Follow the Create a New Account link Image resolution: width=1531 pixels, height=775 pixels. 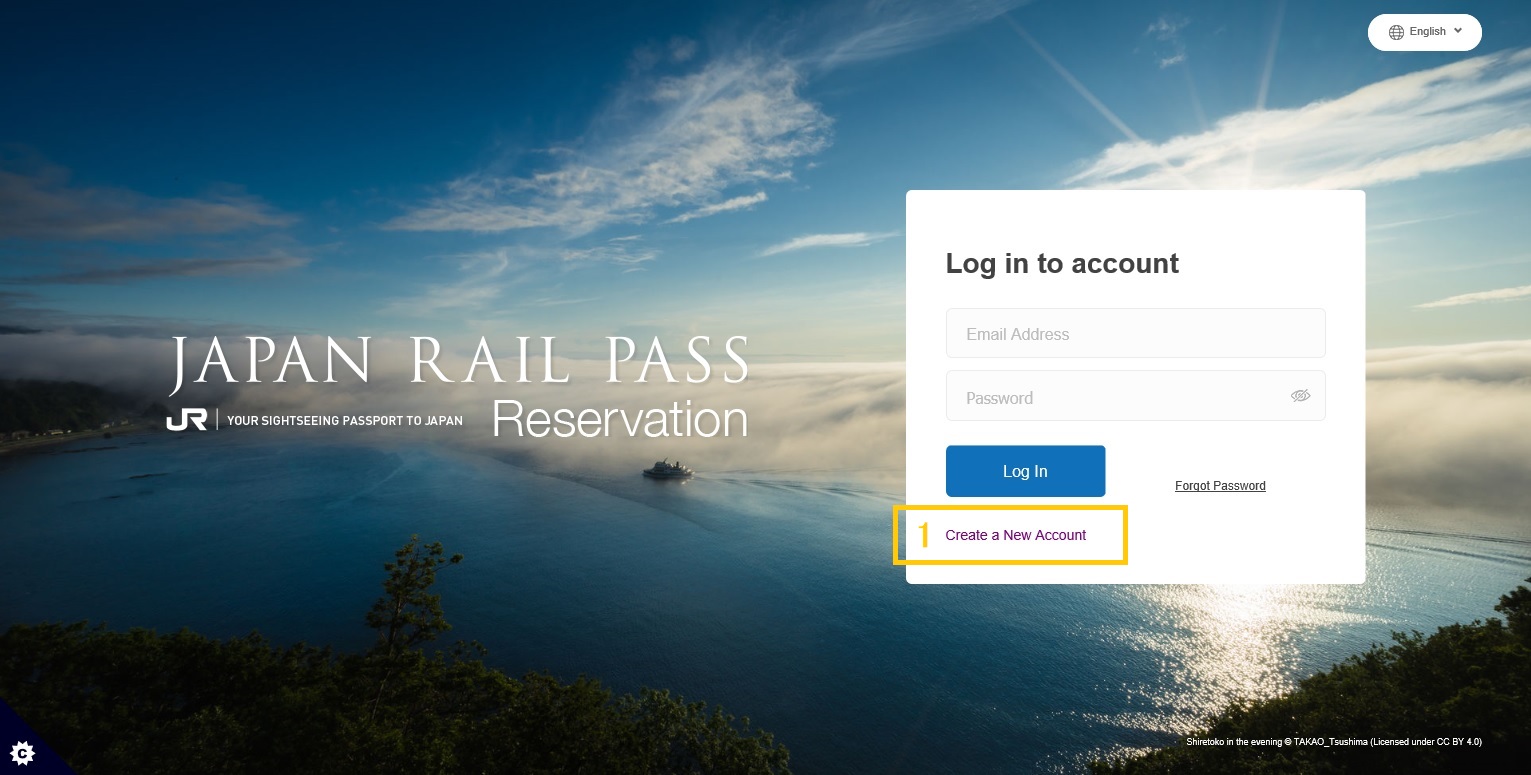click(1015, 535)
